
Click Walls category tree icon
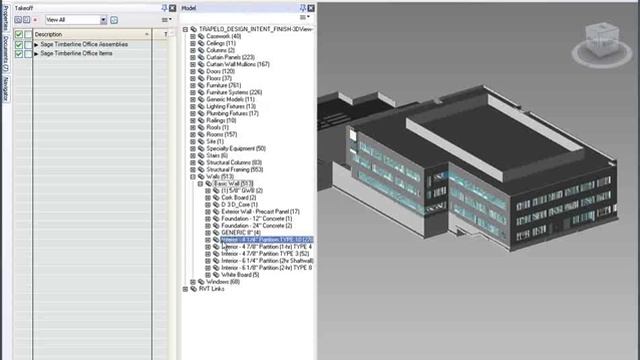(201, 176)
